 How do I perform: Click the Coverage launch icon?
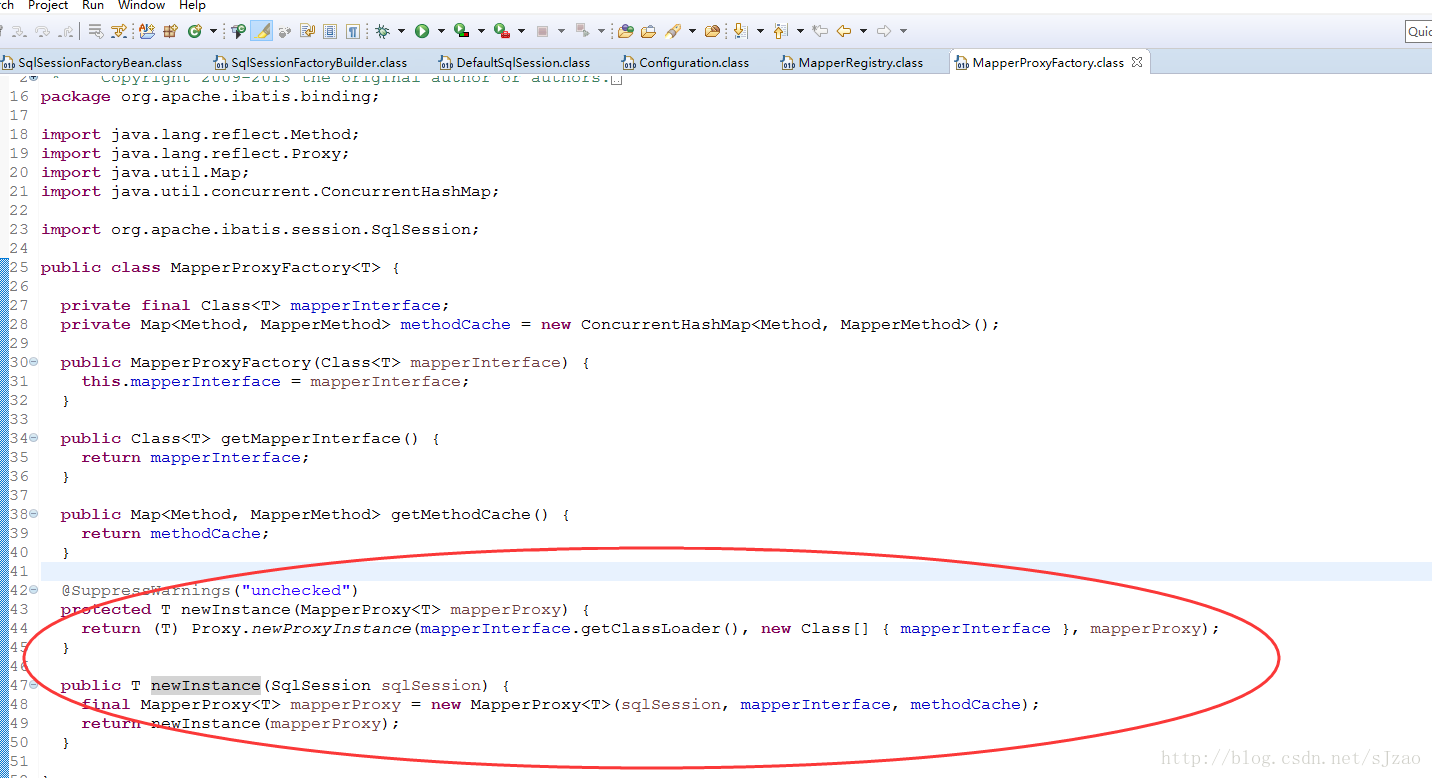(461, 31)
